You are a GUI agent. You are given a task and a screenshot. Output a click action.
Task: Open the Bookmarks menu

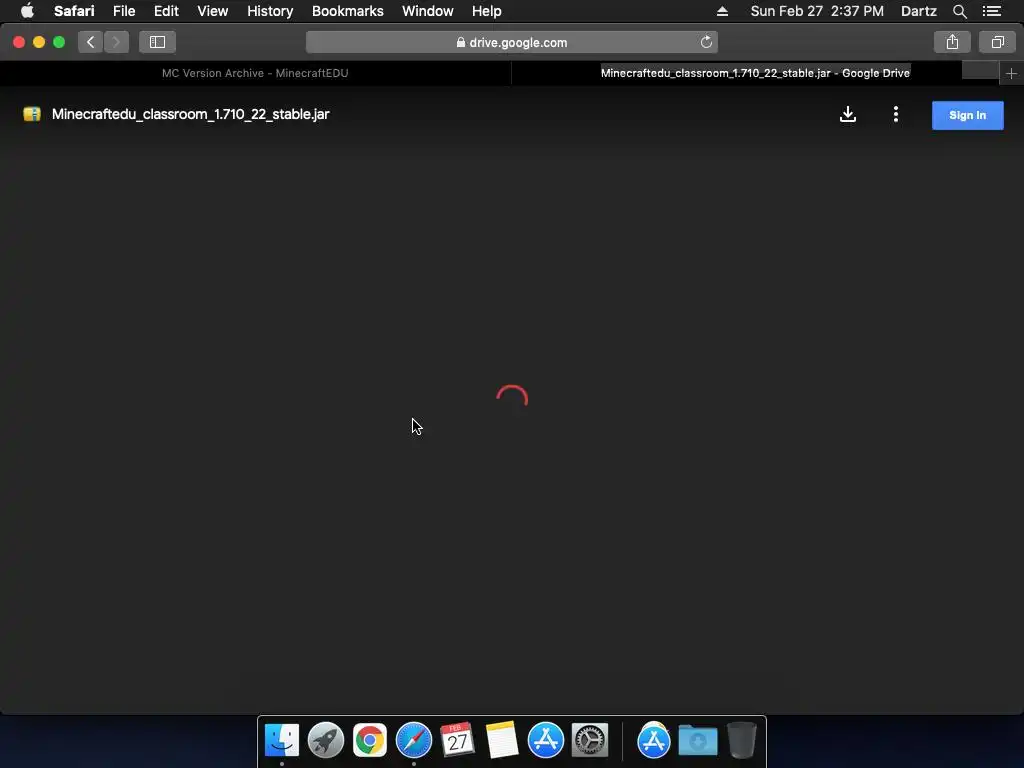point(347,11)
